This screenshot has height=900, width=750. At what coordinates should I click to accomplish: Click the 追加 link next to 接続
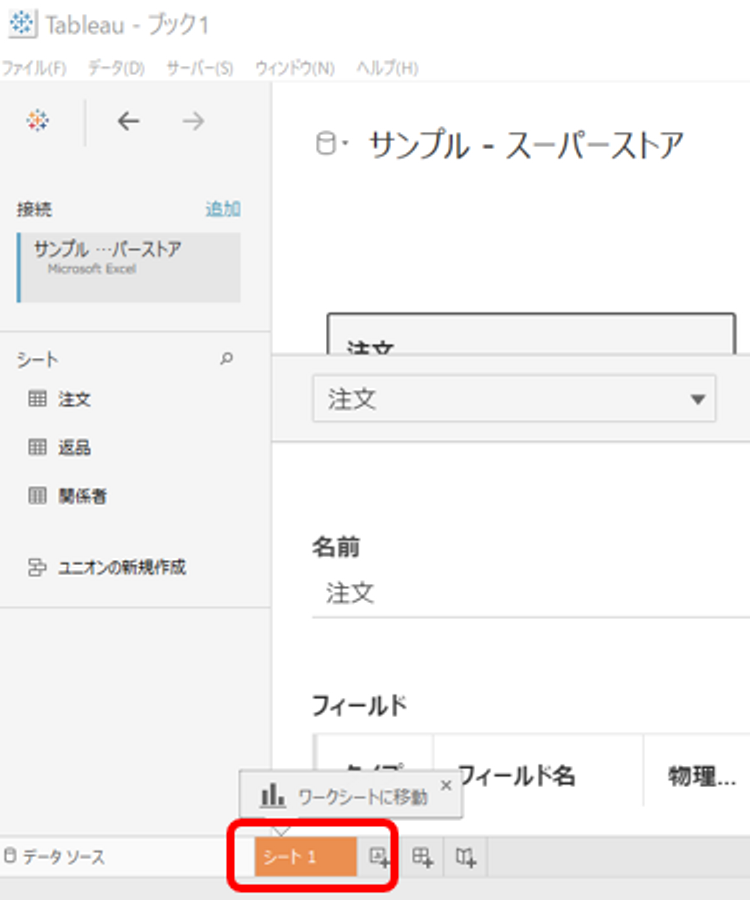[x=223, y=208]
